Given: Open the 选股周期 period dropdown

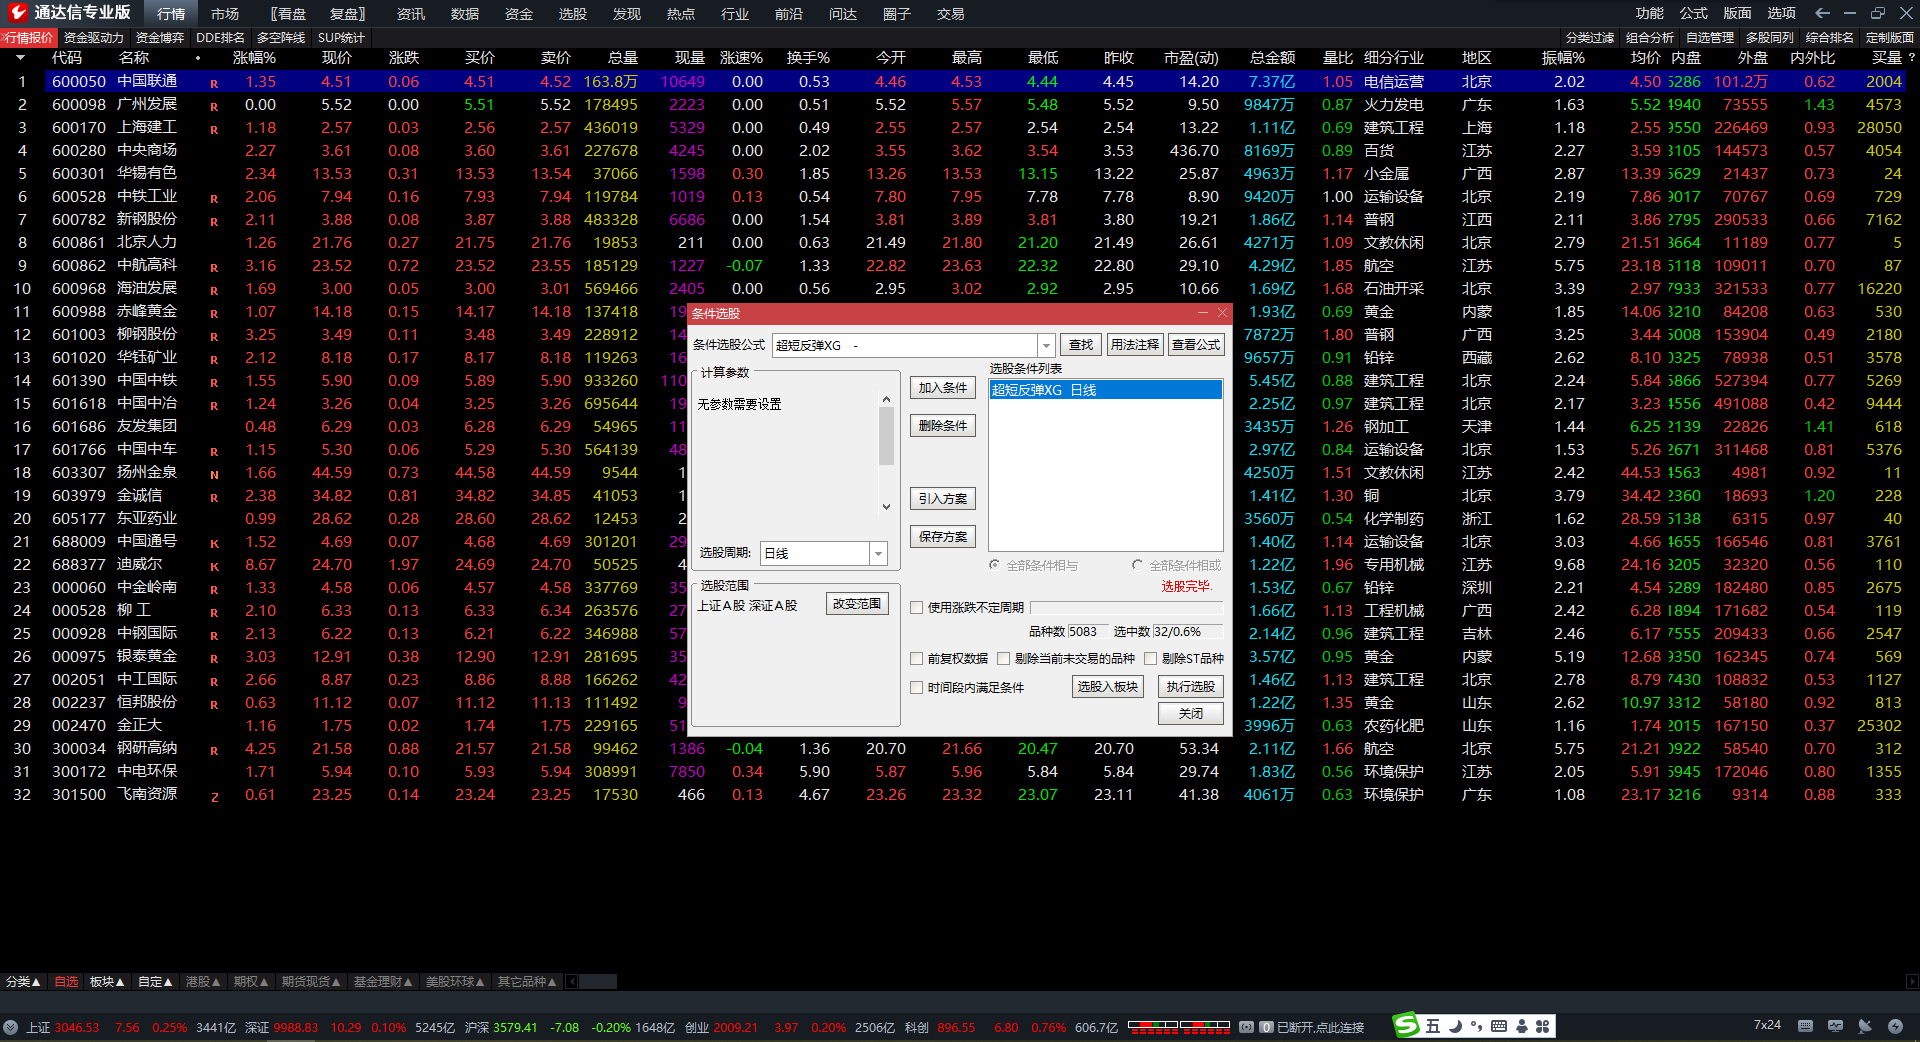Looking at the screenshot, I should point(878,553).
